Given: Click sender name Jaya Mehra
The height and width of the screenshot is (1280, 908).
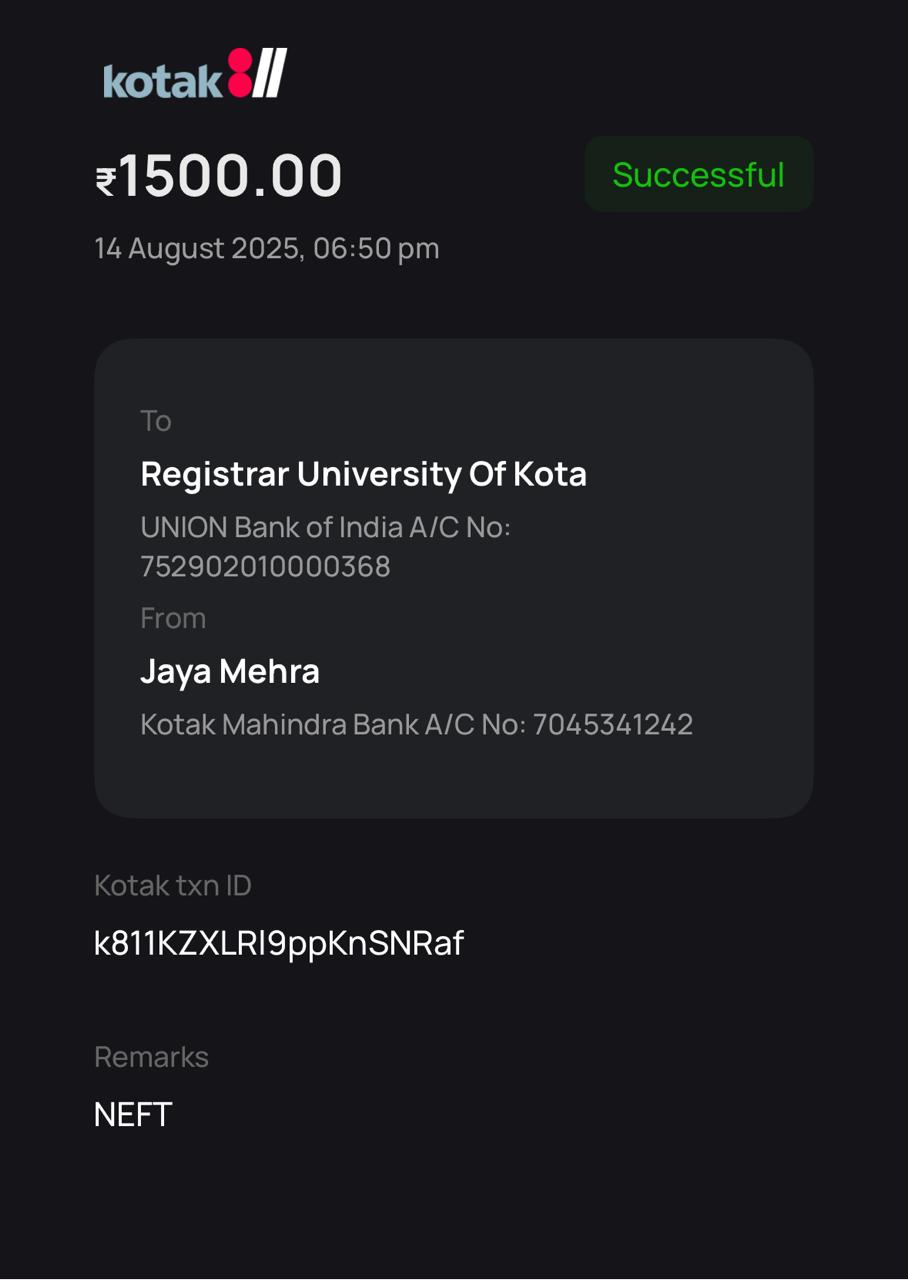Looking at the screenshot, I should click(x=230, y=671).
